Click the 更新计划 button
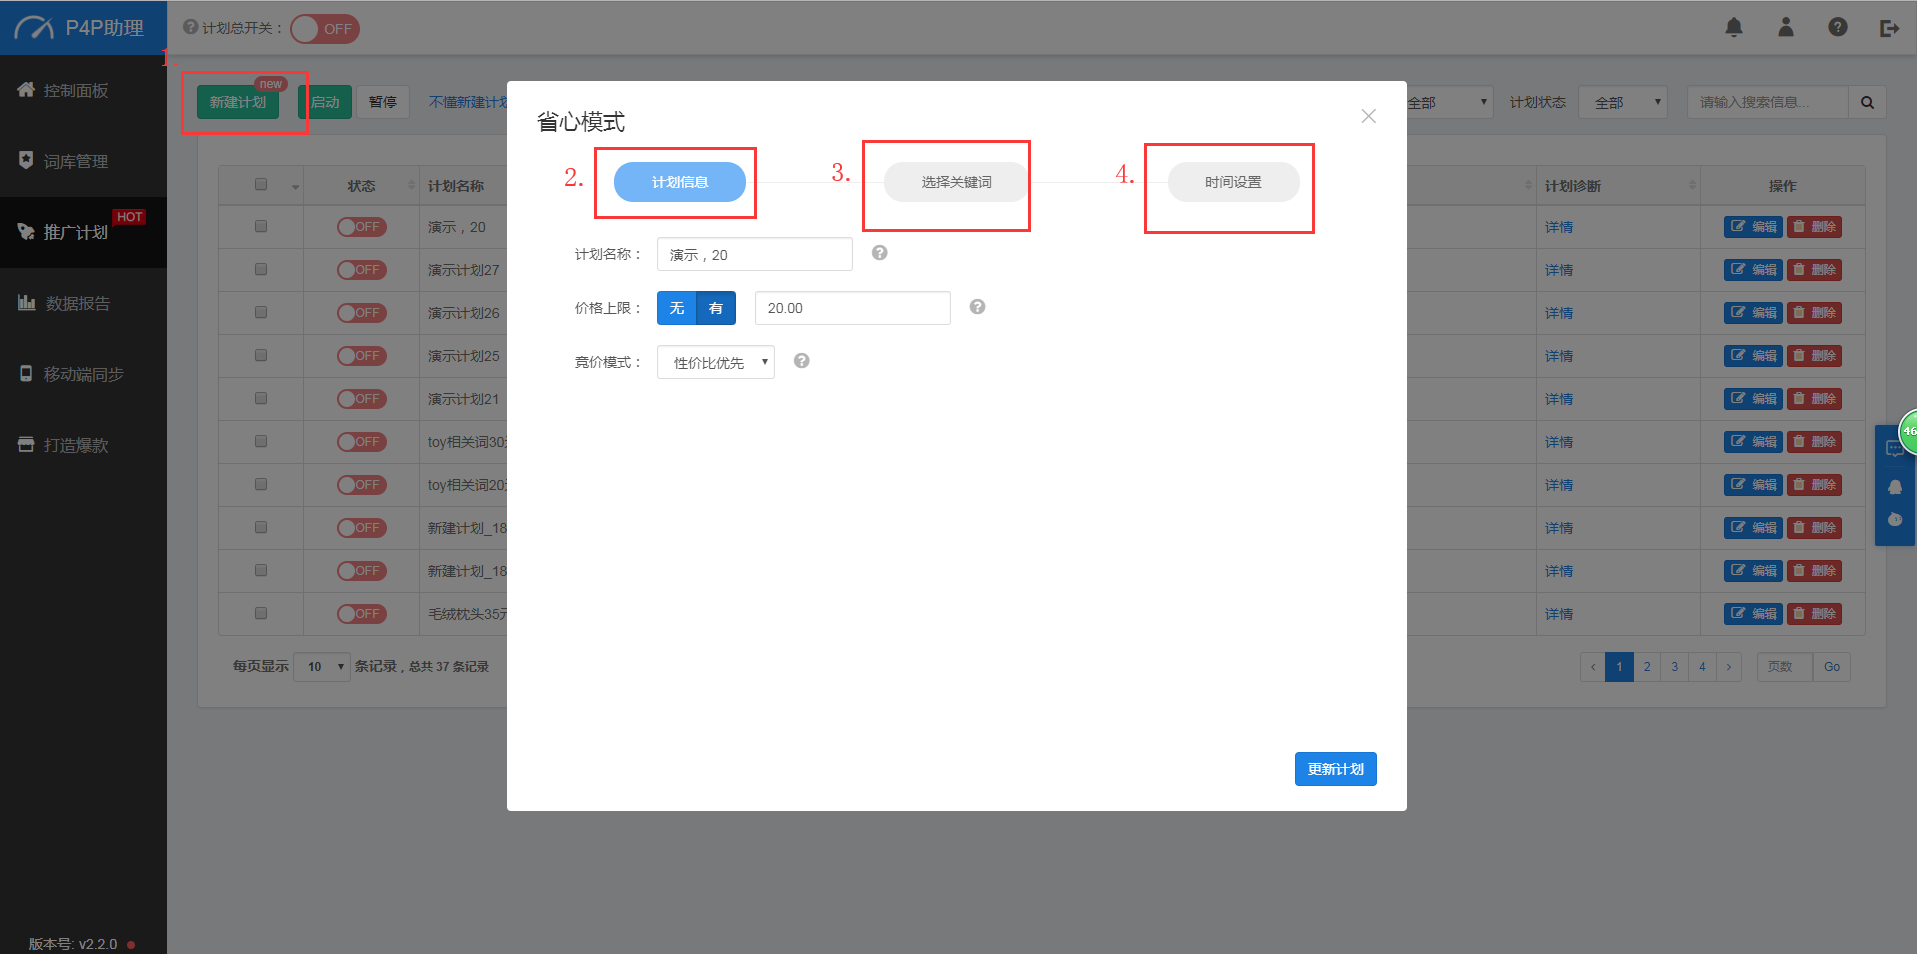The image size is (1917, 954). tap(1336, 769)
